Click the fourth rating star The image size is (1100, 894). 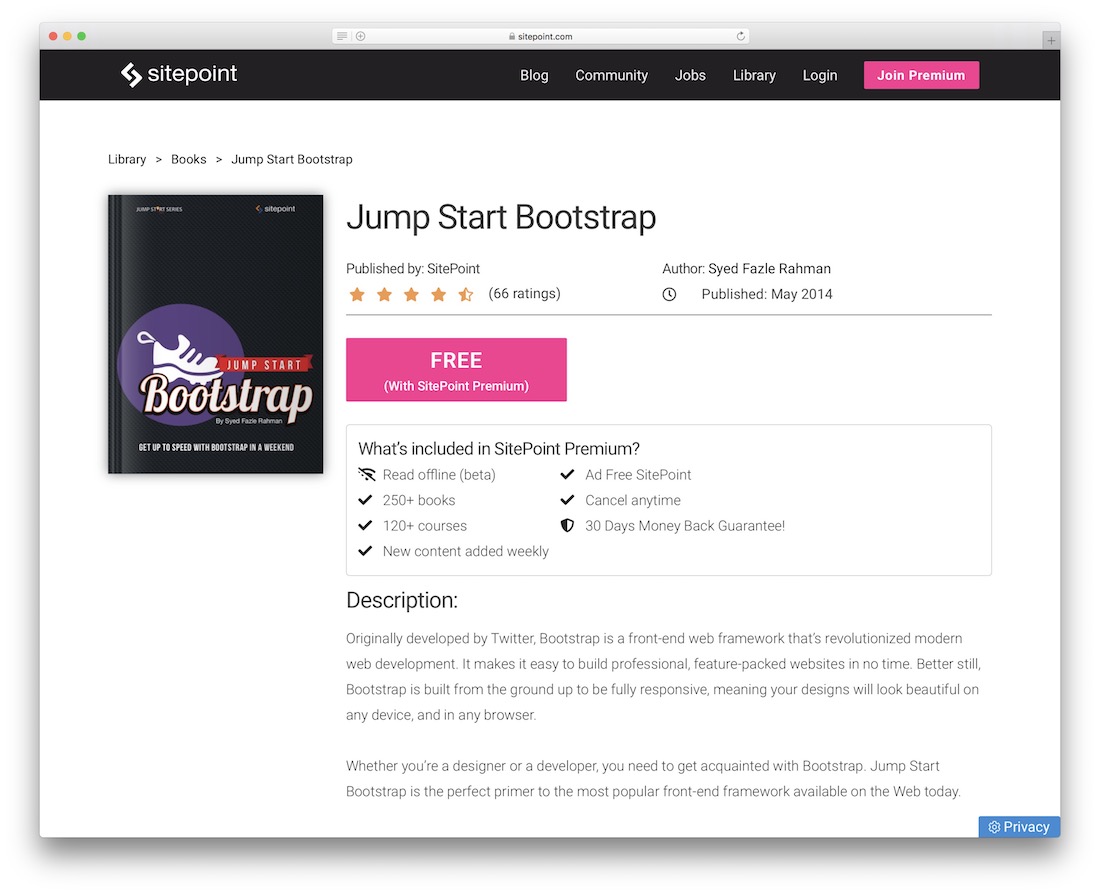pyautogui.click(x=438, y=294)
